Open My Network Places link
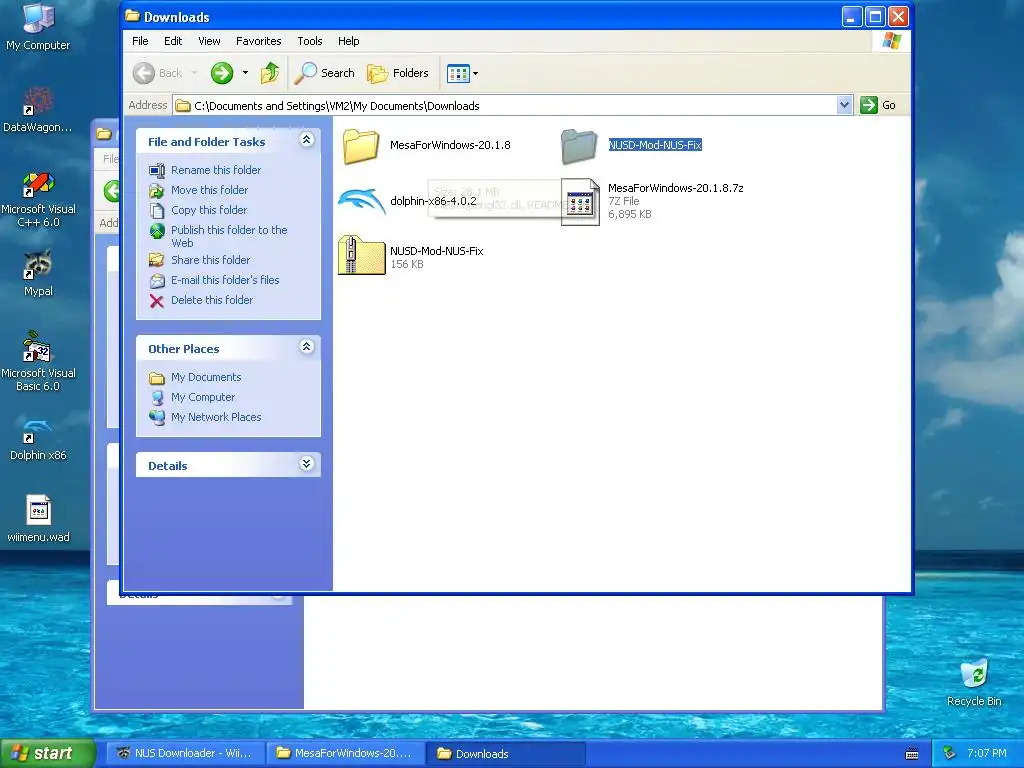This screenshot has height=768, width=1024. tap(216, 417)
